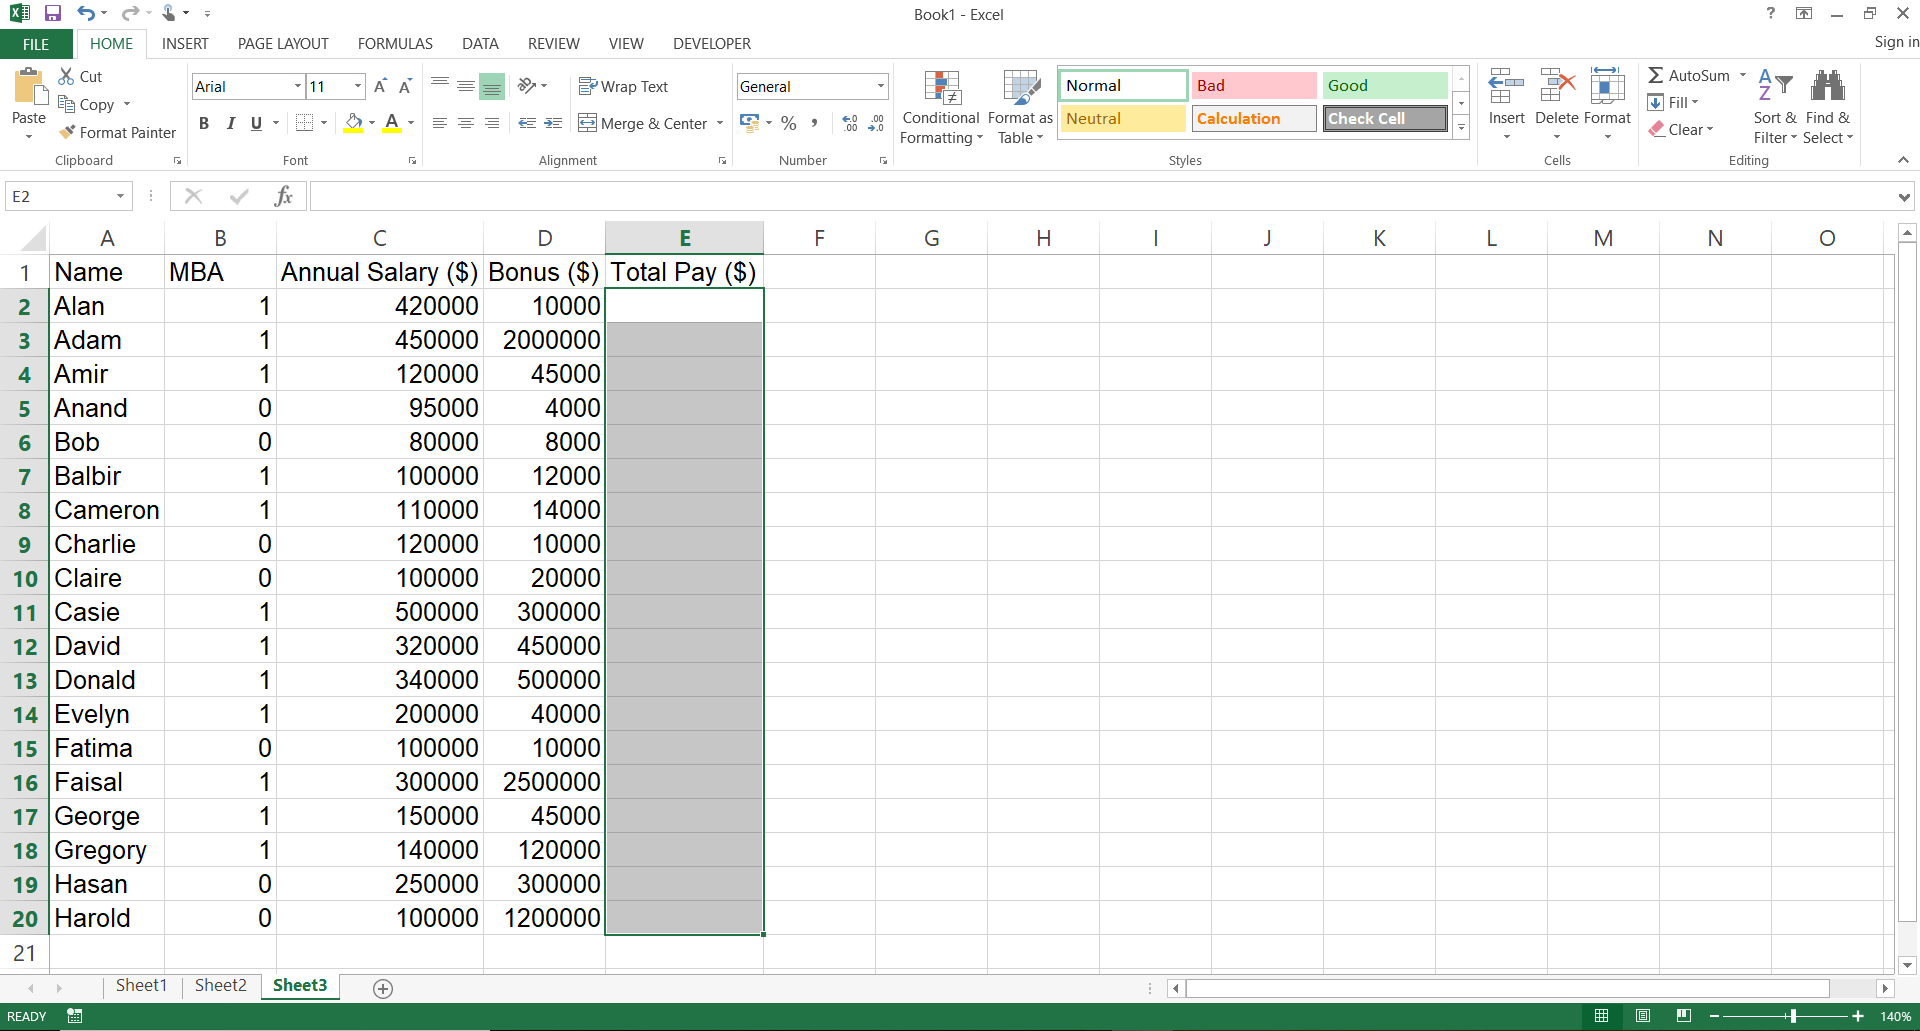Click the Undo arrow icon
The height and width of the screenshot is (1031, 1920).
point(86,13)
